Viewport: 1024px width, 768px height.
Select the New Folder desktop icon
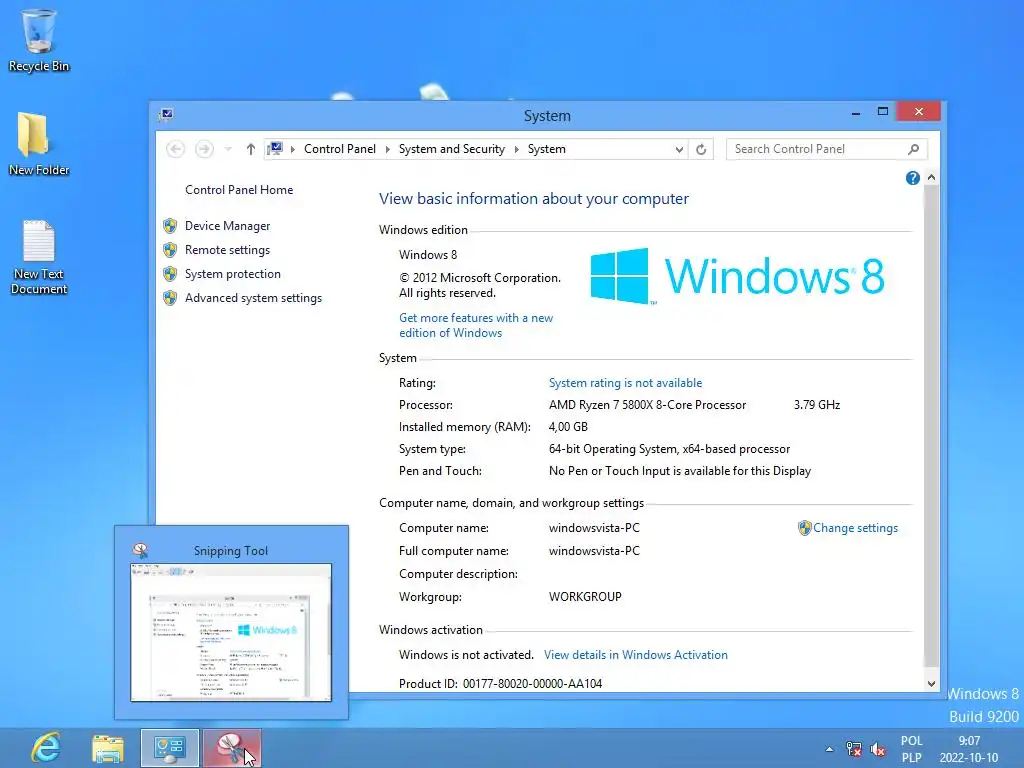pyautogui.click(x=39, y=144)
